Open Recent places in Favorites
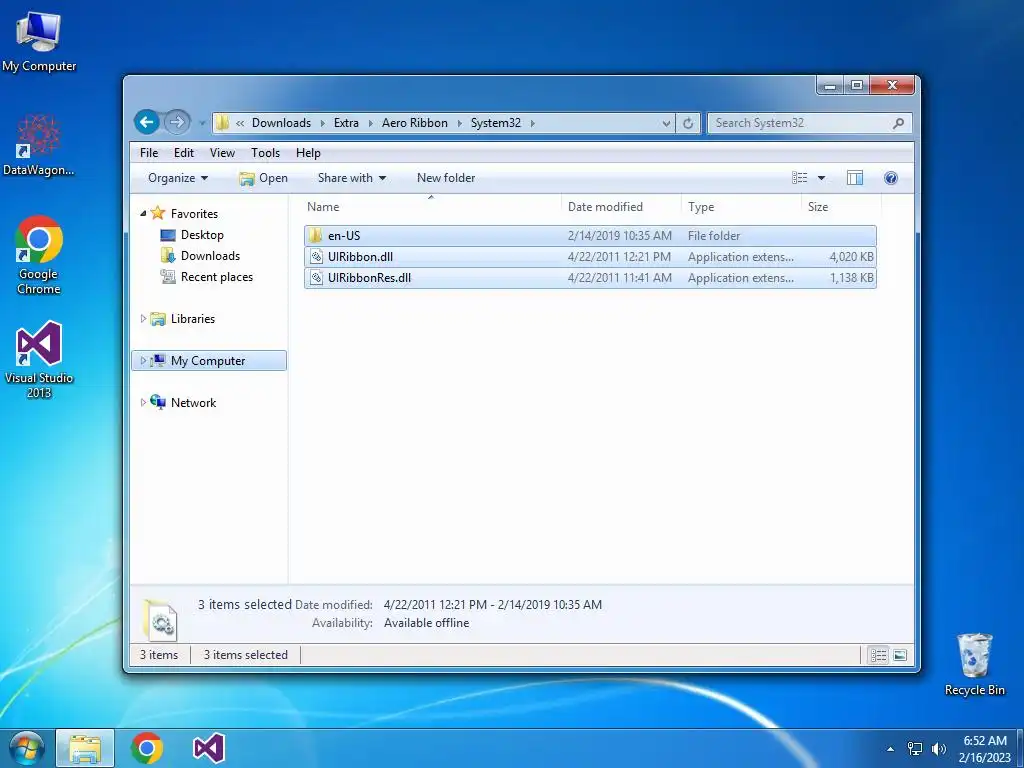The height and width of the screenshot is (768, 1024). 217,277
